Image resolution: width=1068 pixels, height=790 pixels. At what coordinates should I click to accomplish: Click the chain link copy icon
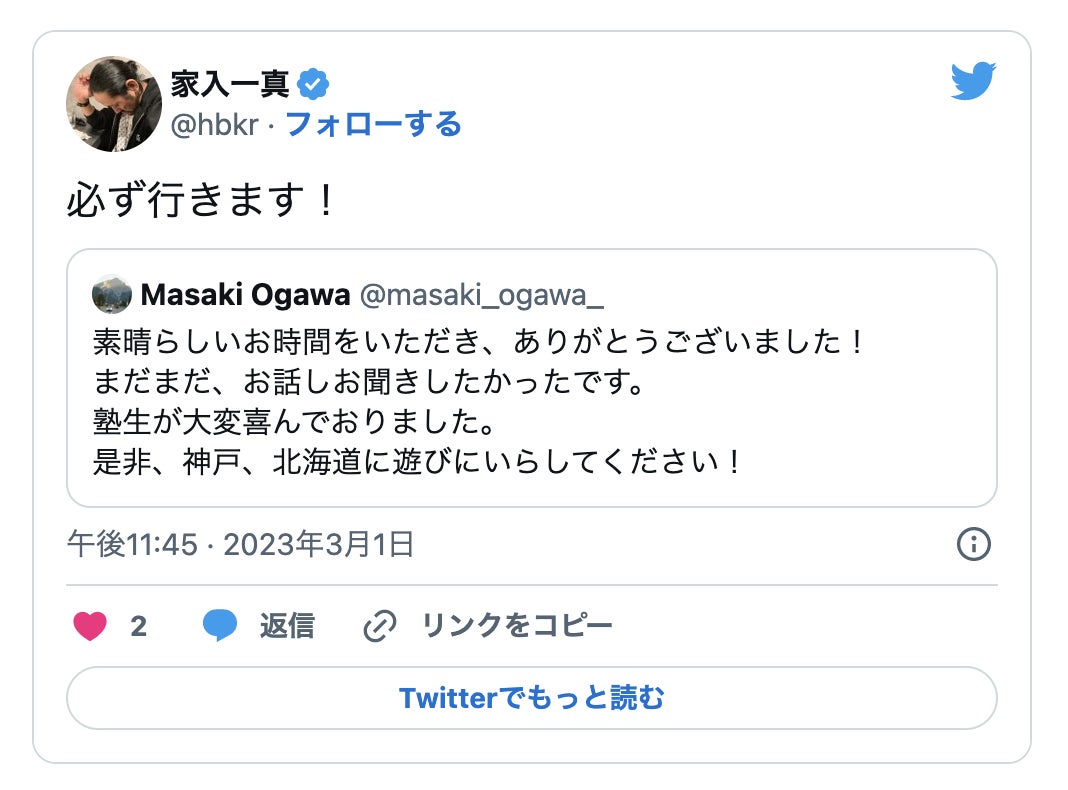[380, 627]
